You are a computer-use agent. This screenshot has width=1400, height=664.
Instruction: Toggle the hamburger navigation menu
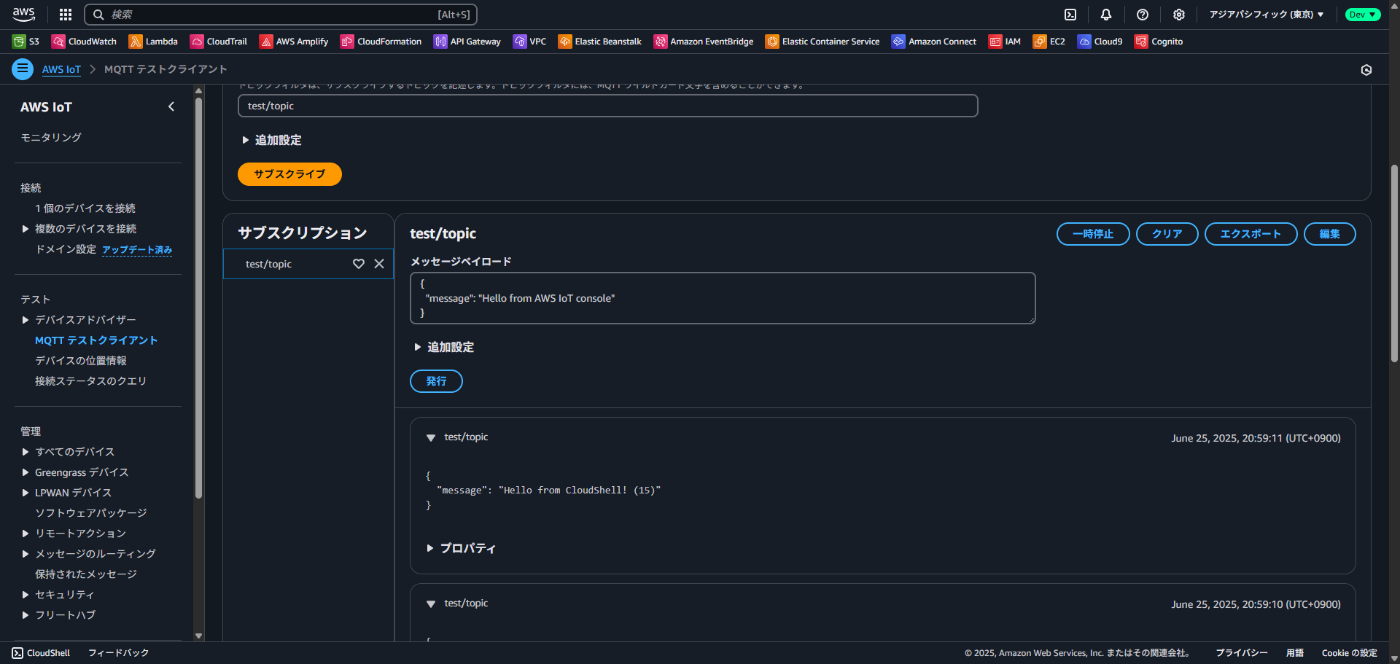click(22, 69)
